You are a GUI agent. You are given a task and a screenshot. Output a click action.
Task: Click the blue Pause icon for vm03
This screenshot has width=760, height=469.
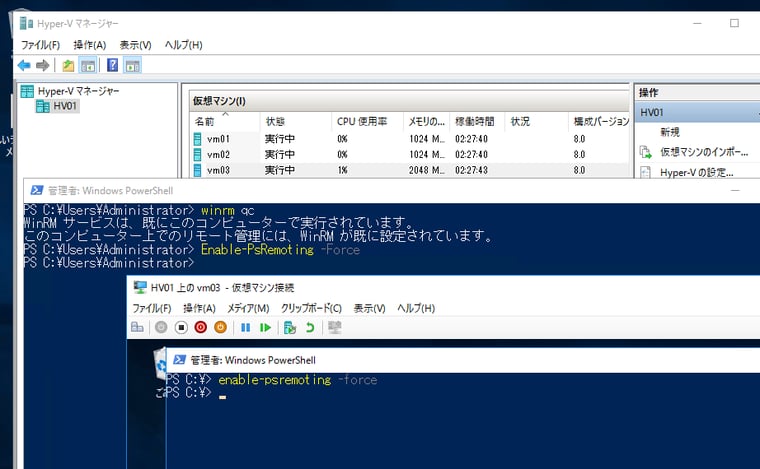pyautogui.click(x=246, y=328)
